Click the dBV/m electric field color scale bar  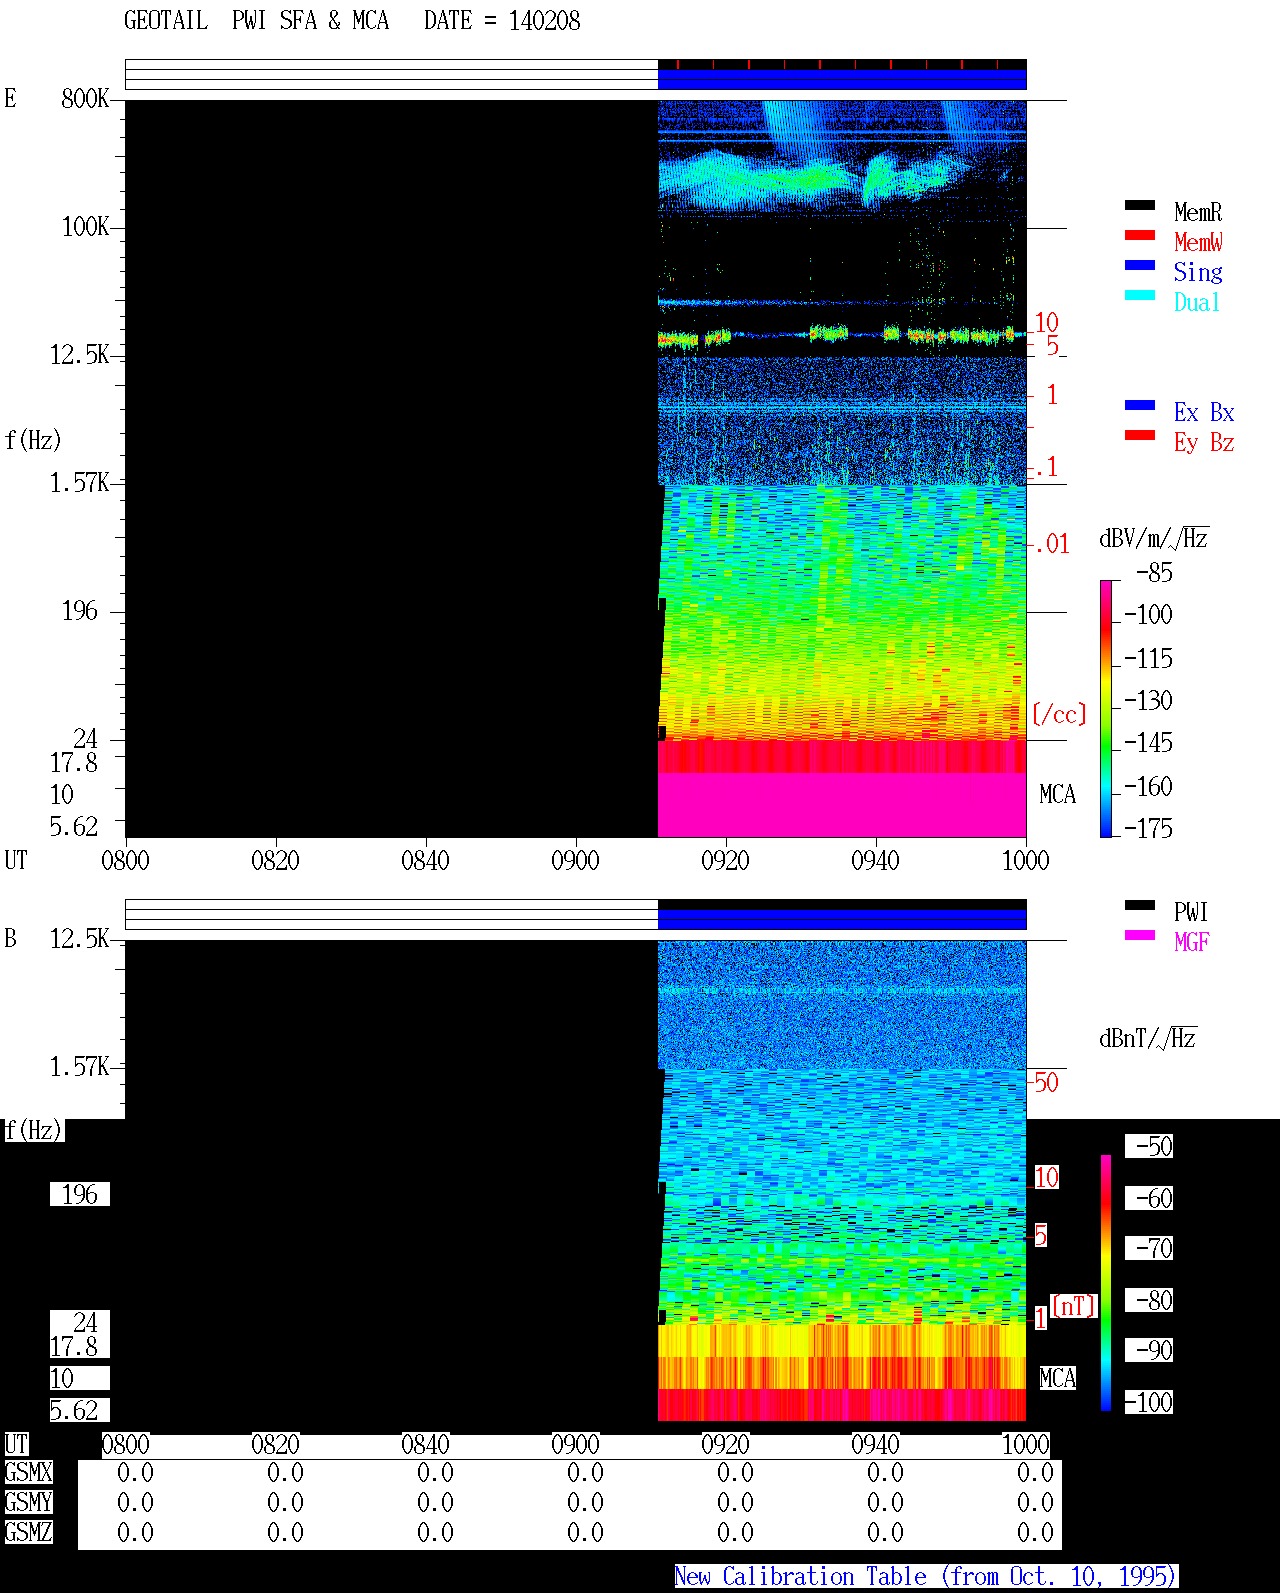1106,708
